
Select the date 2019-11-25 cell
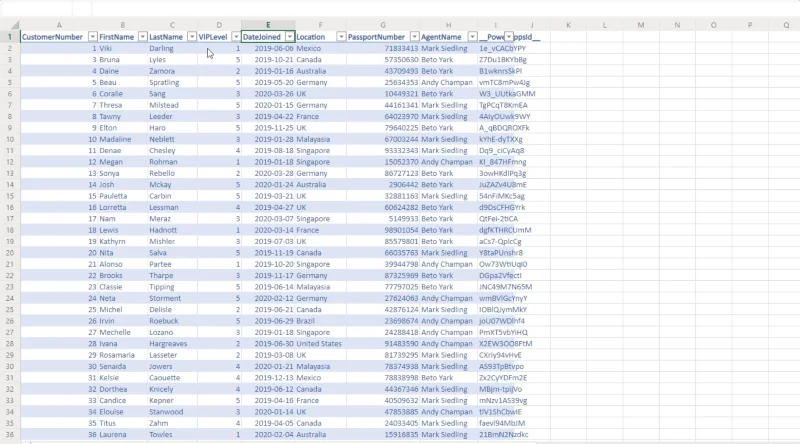coord(268,128)
